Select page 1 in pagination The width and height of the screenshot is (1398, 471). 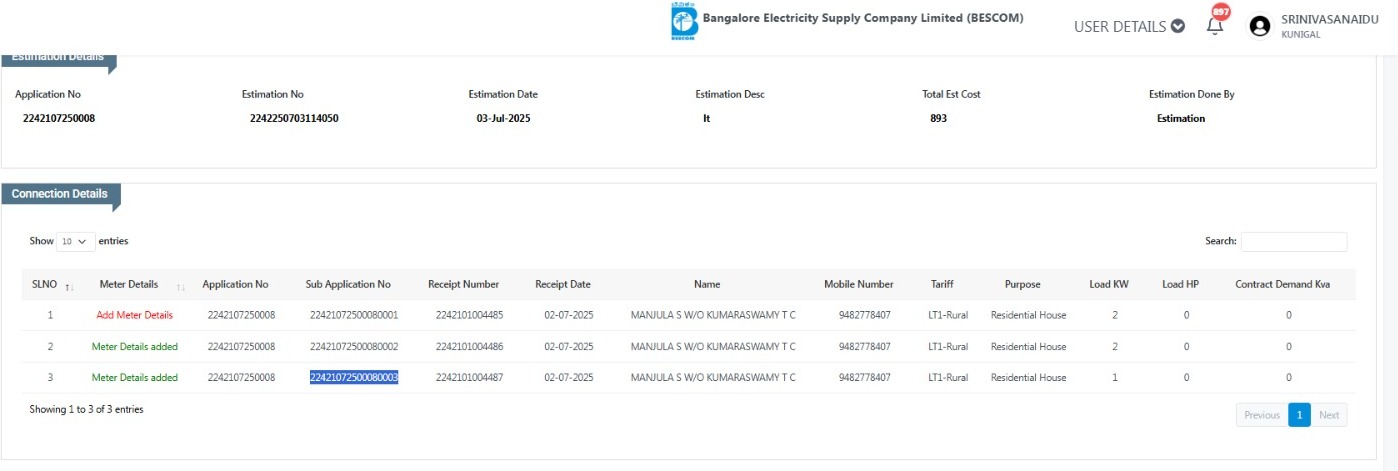(1299, 415)
